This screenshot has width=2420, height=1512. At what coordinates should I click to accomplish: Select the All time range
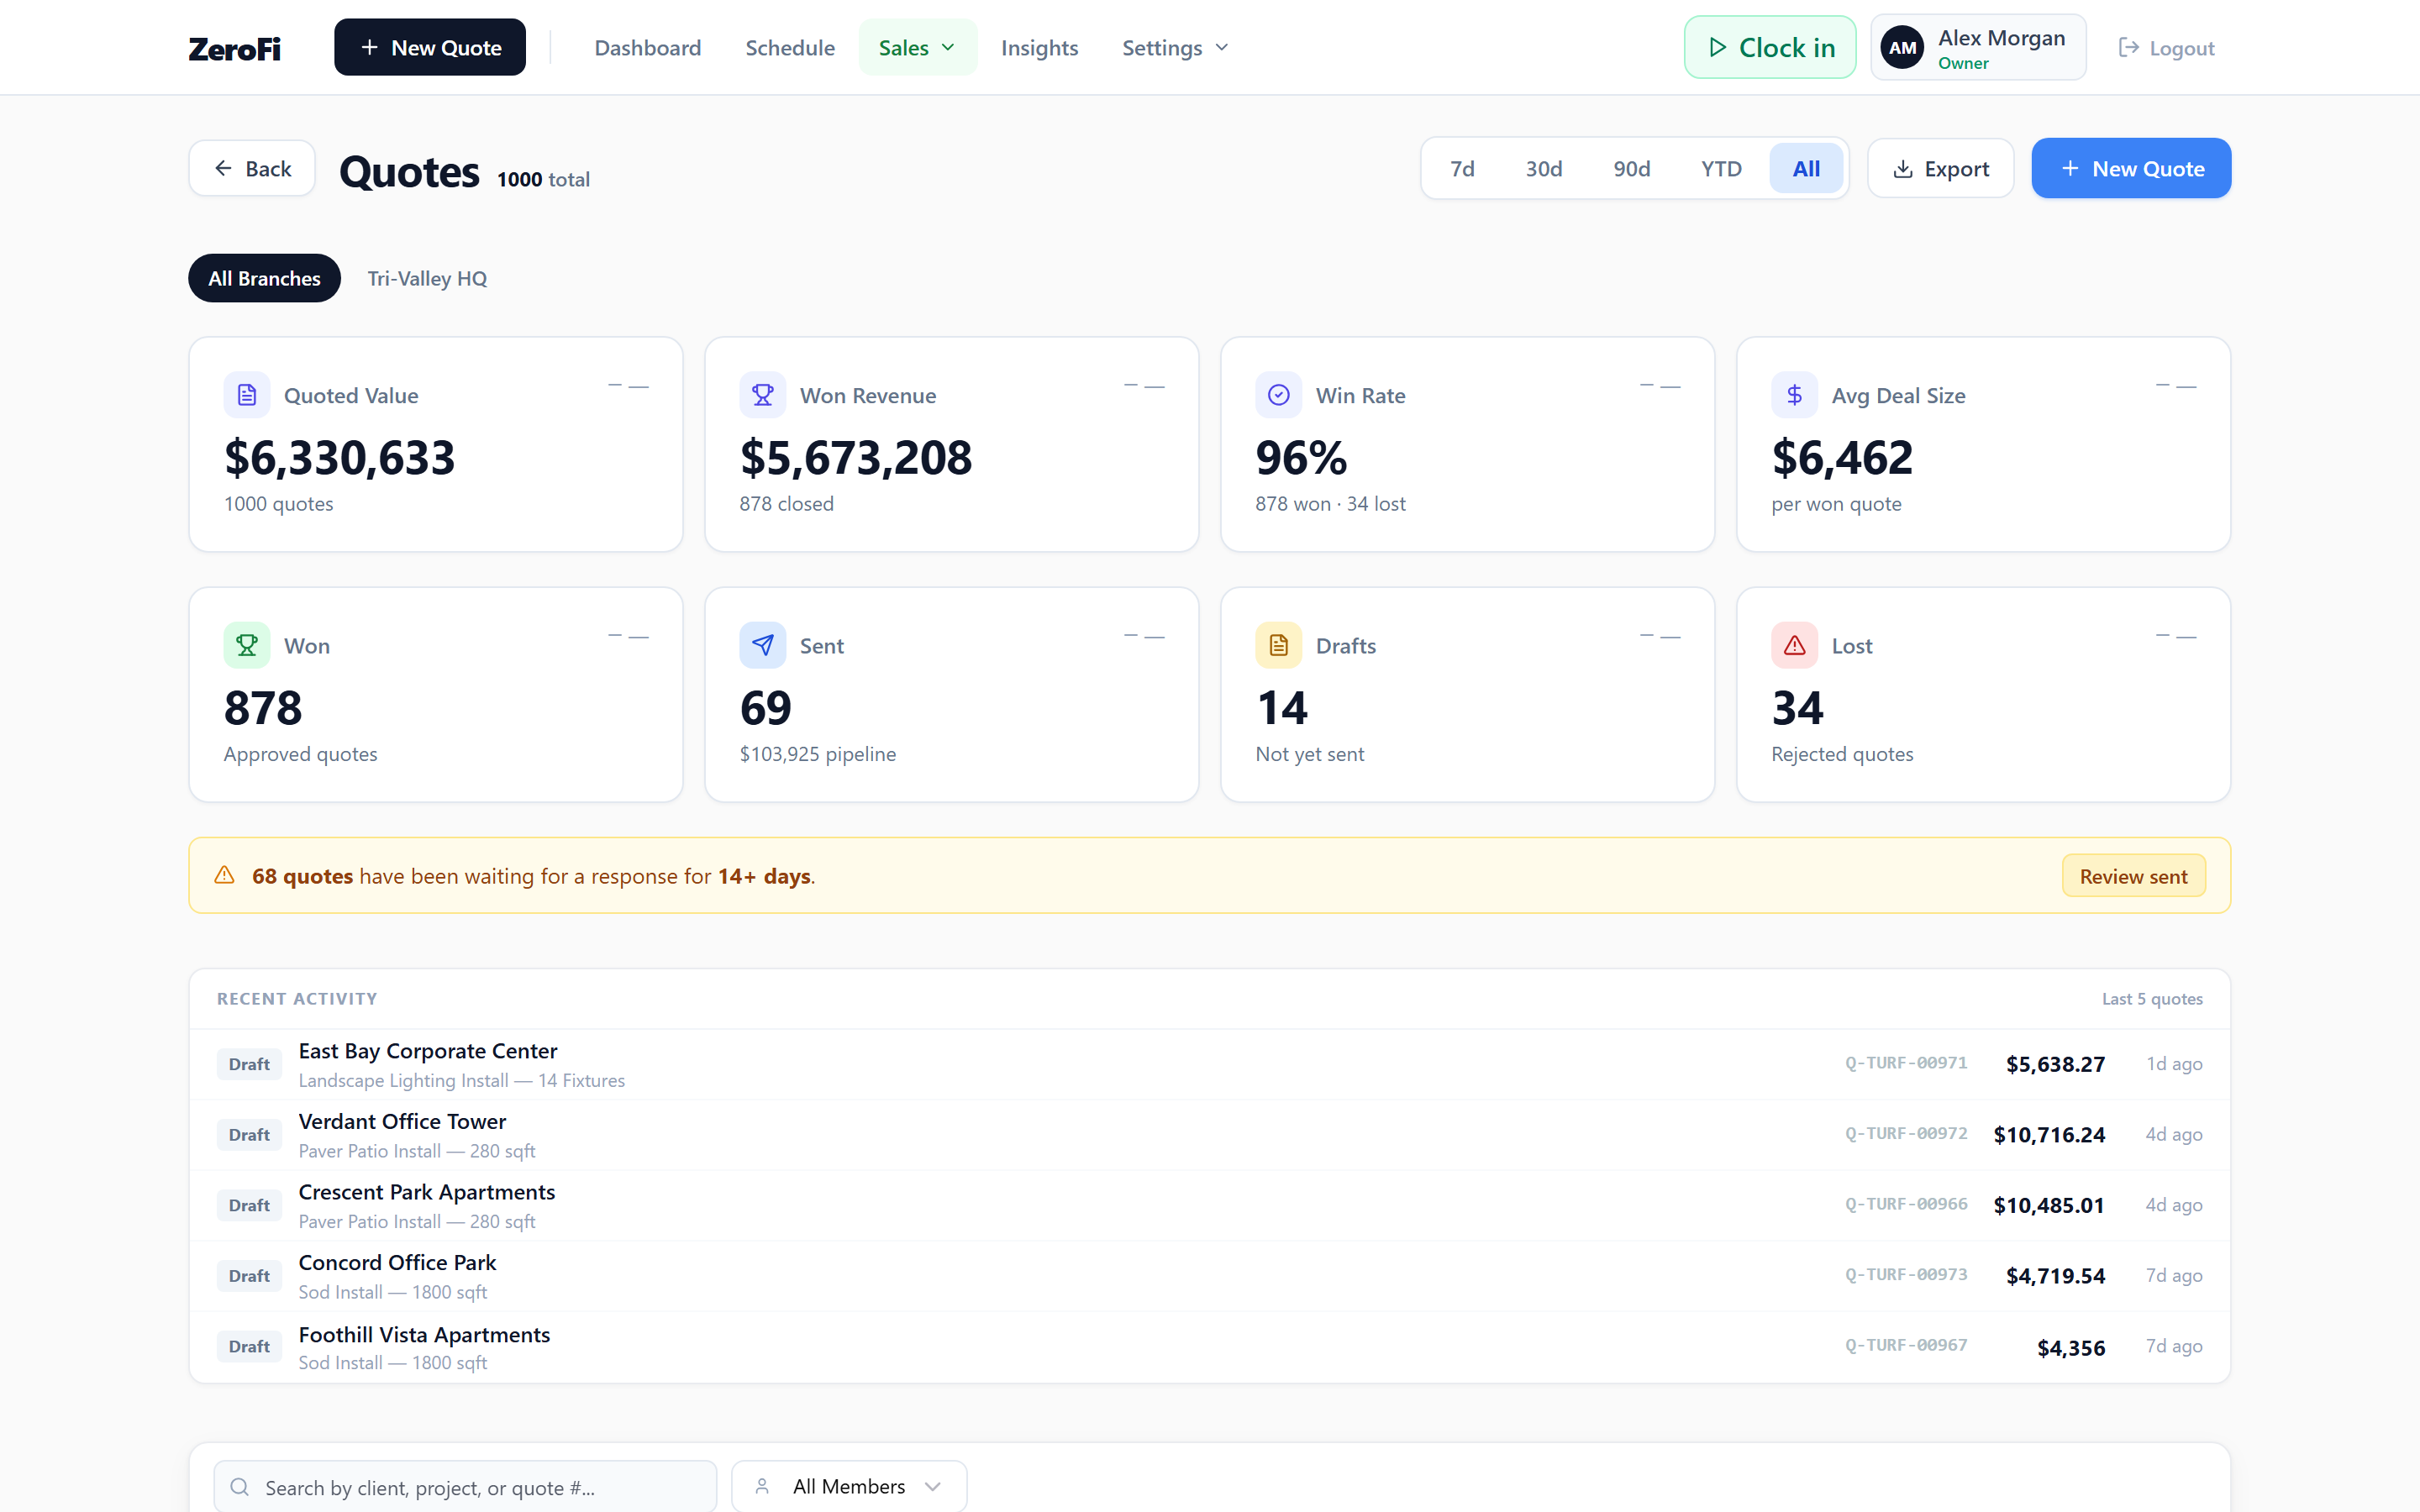pos(1806,169)
